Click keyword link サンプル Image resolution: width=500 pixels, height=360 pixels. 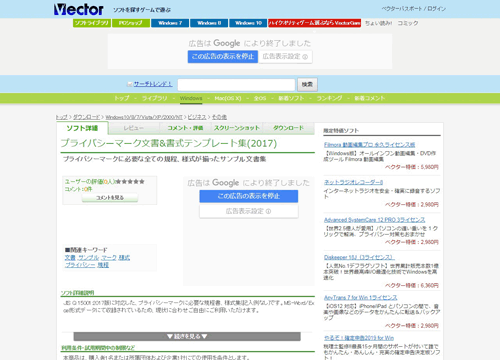[89, 258]
